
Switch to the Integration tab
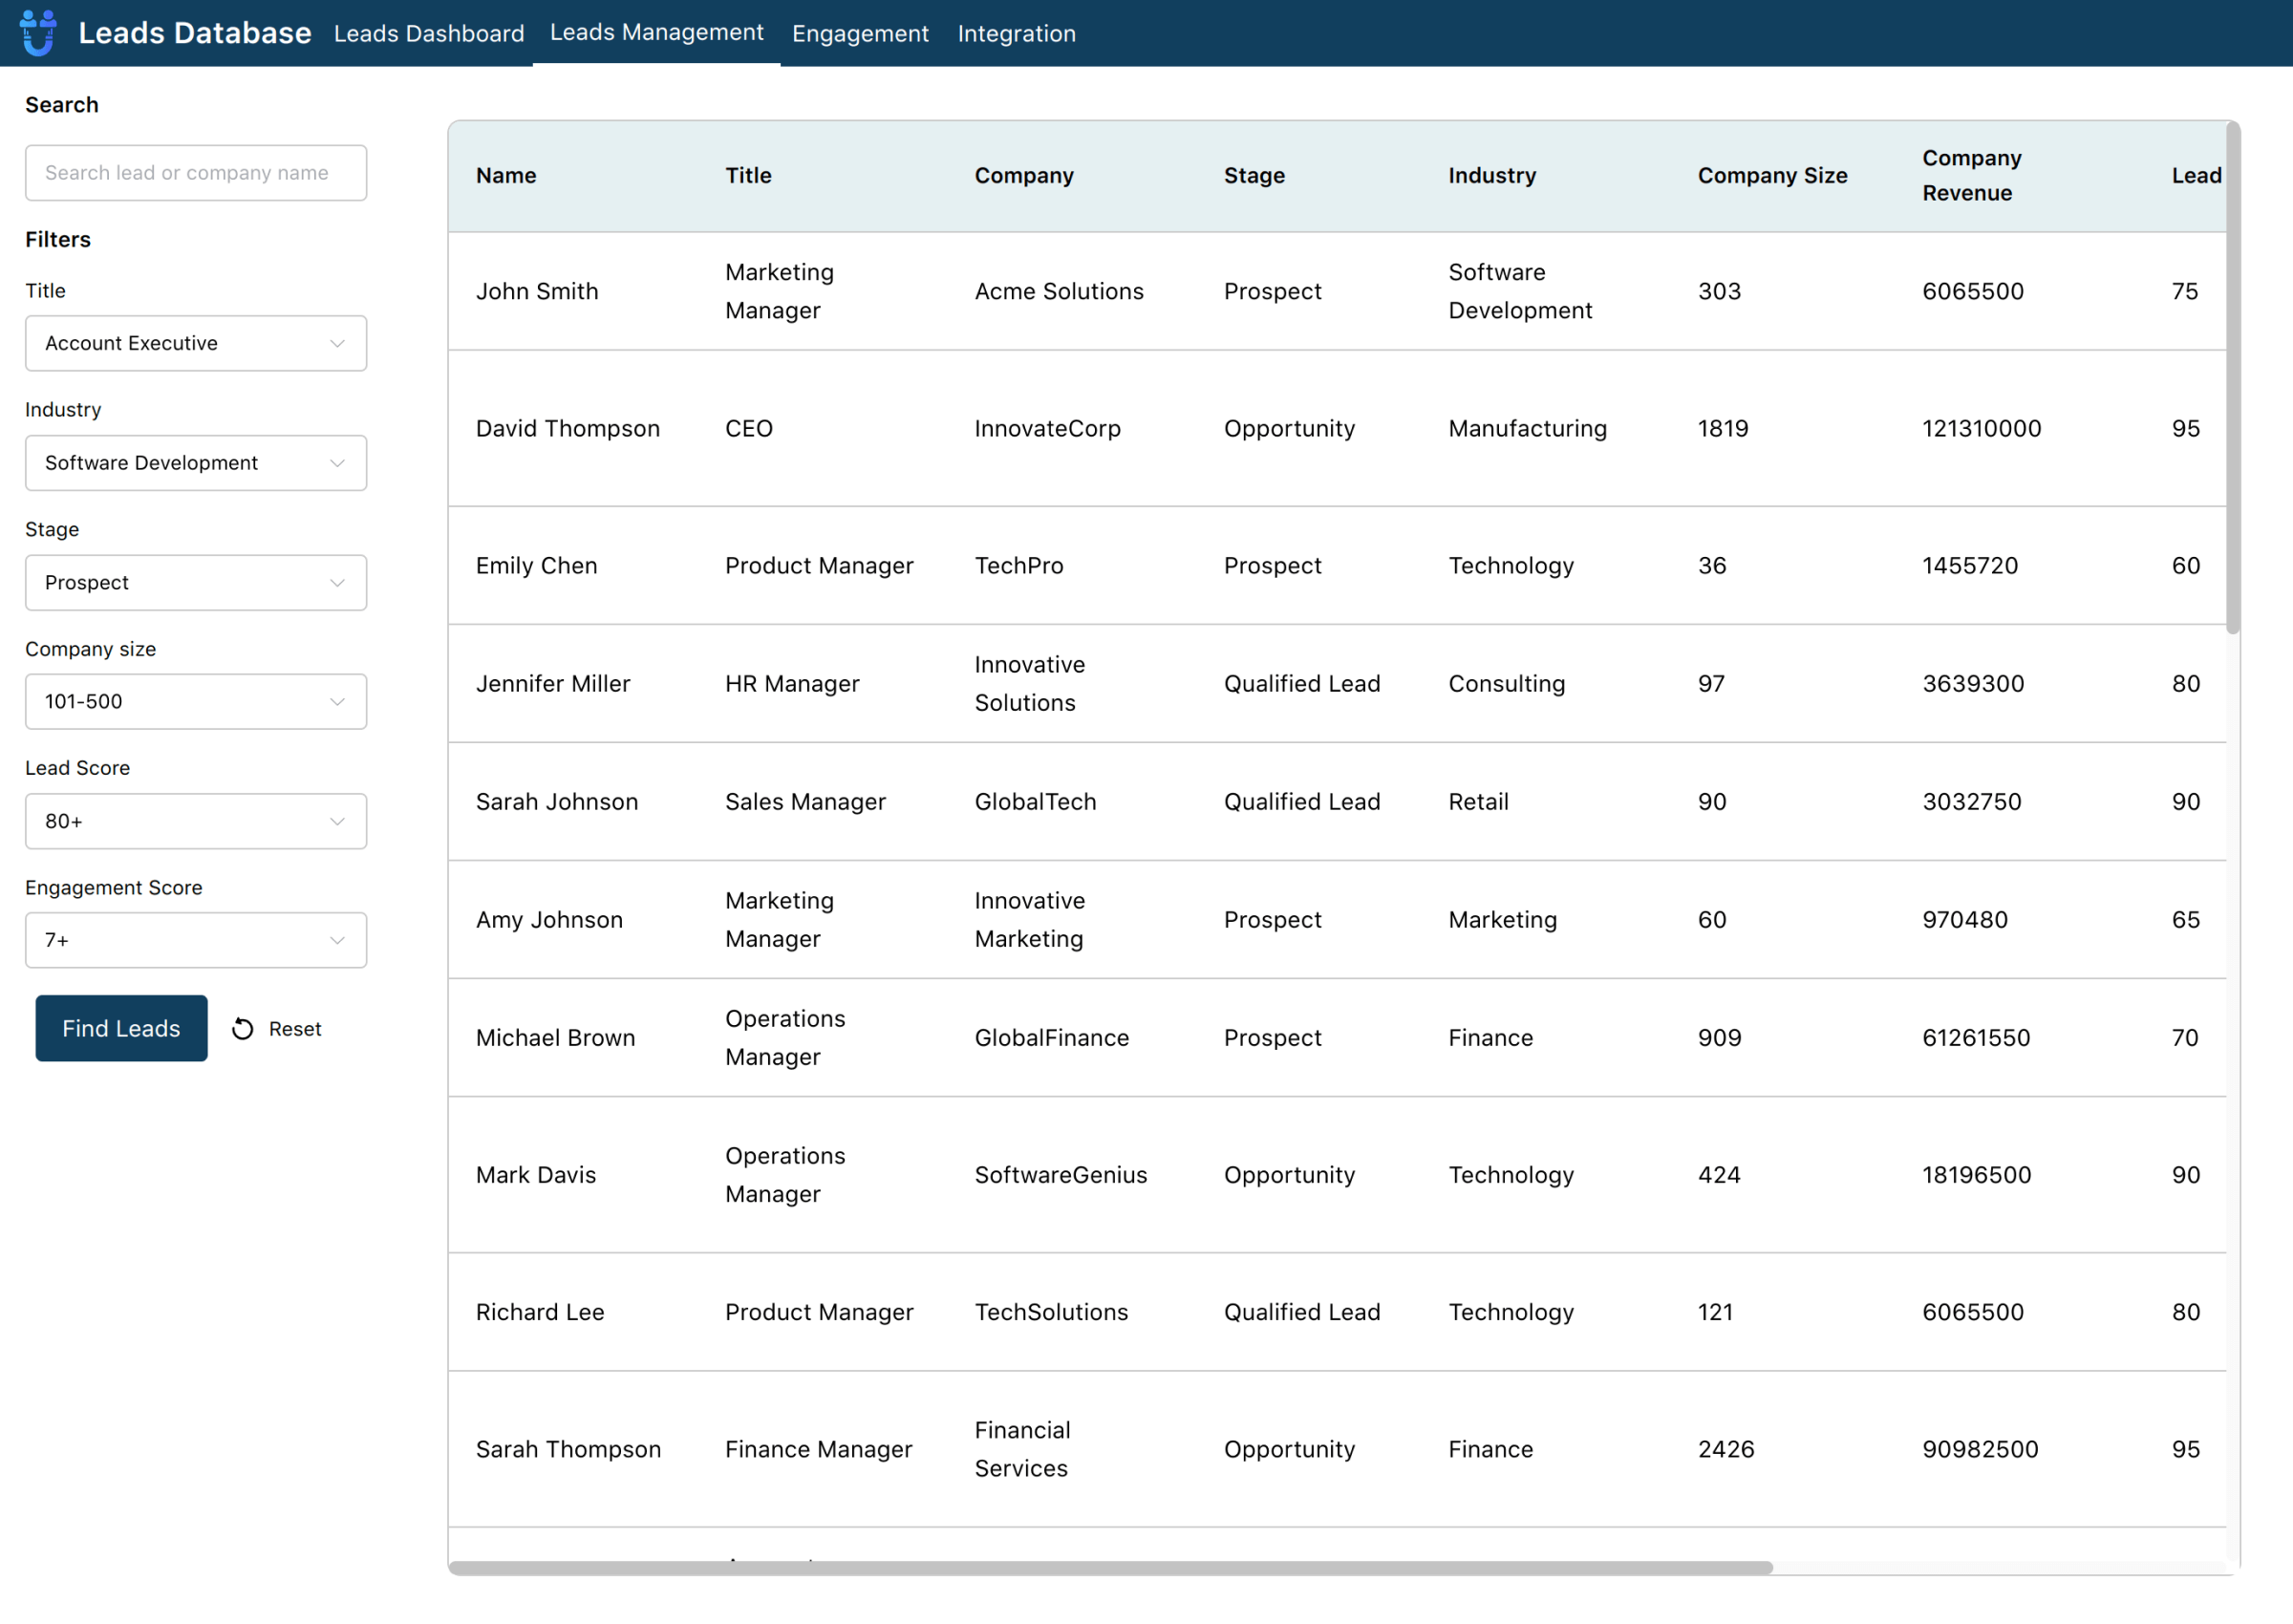pyautogui.click(x=1016, y=33)
